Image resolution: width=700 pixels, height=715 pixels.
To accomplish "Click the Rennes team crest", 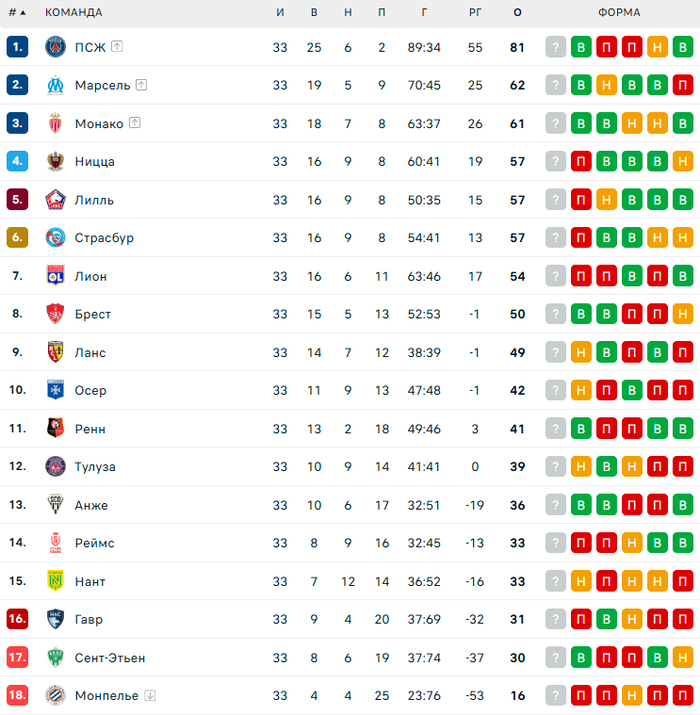I will click(55, 428).
